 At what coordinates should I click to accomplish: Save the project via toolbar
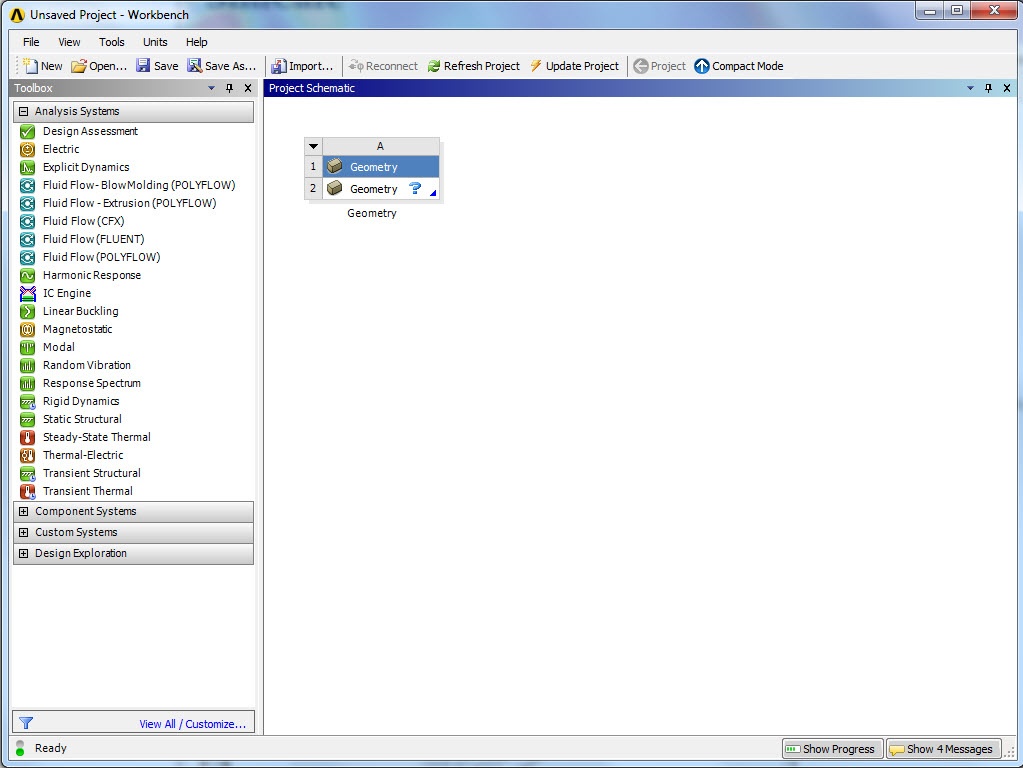tap(157, 66)
